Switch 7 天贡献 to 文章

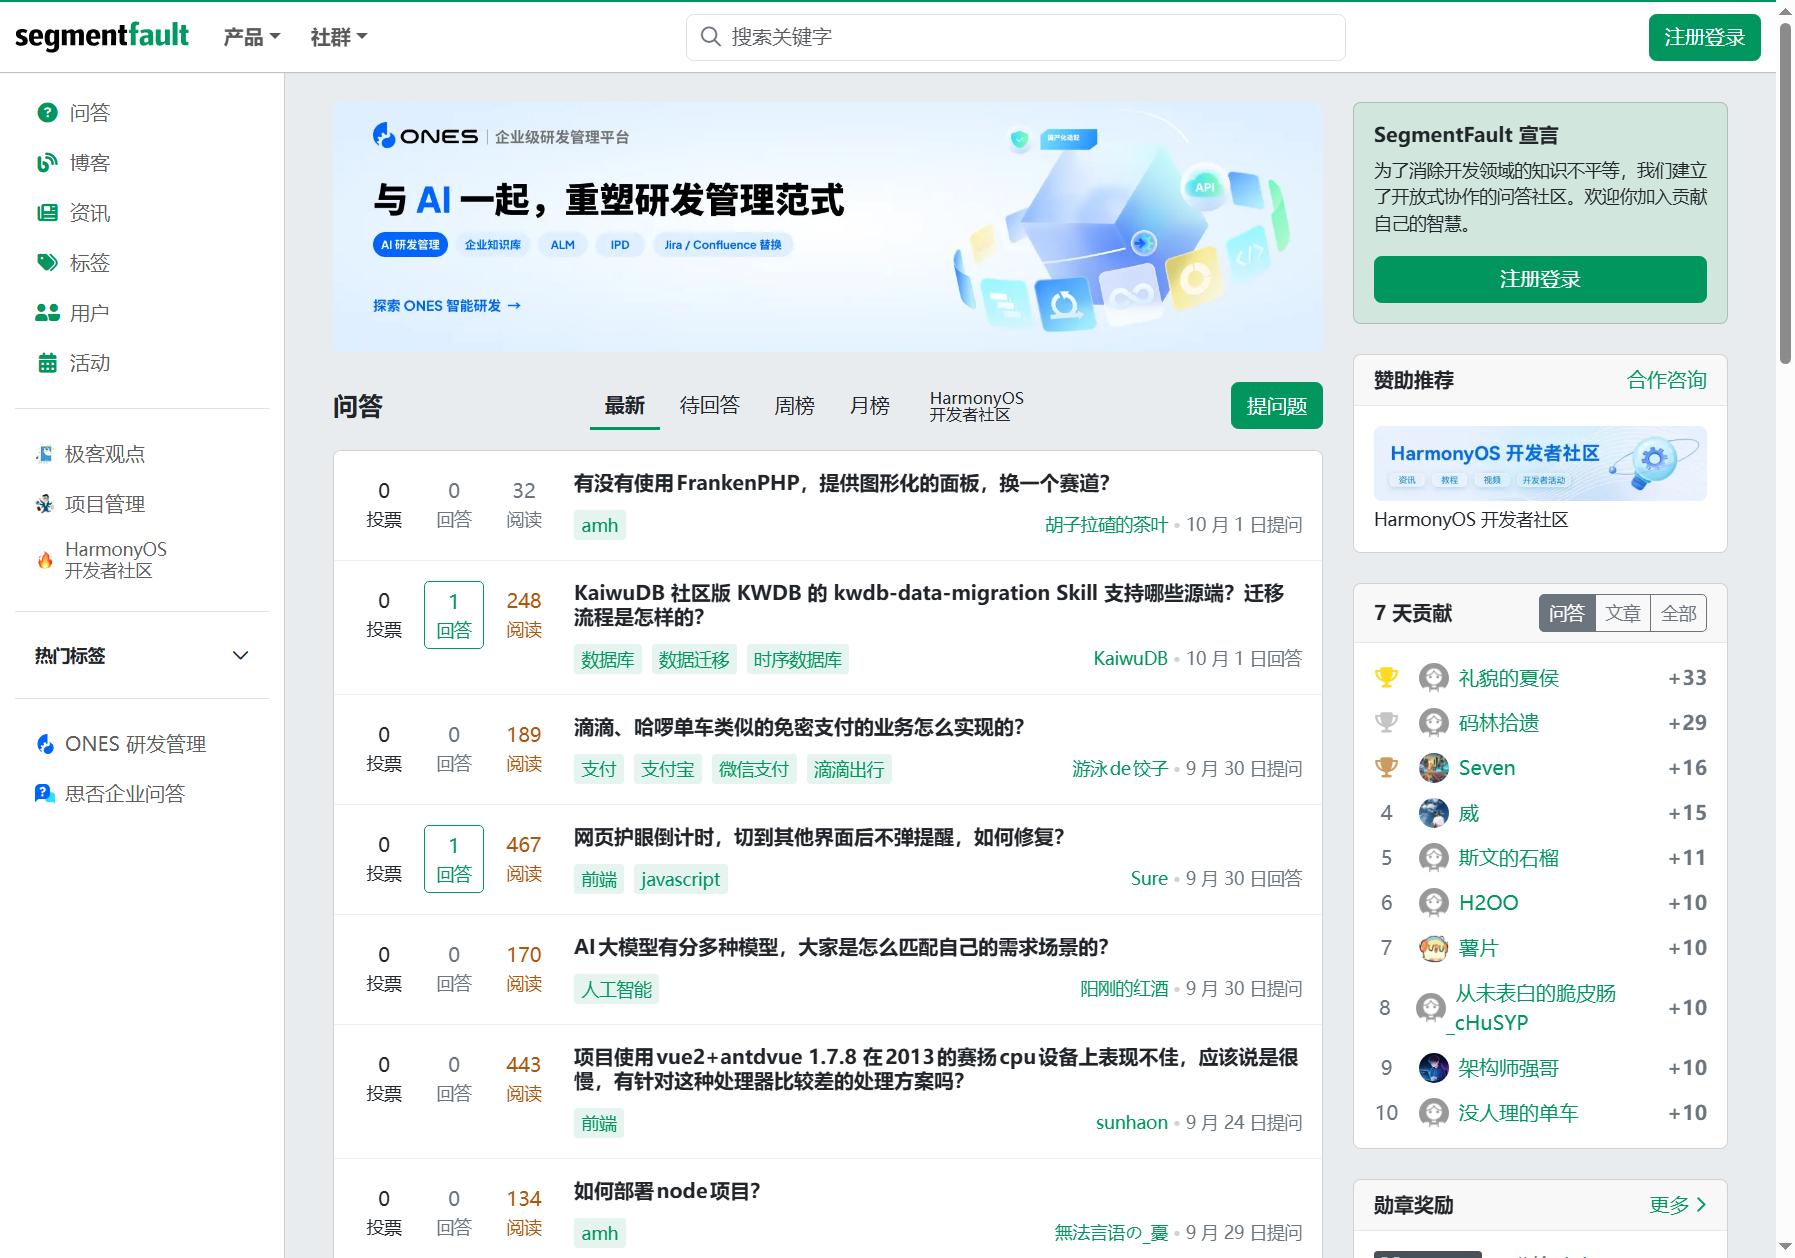coord(1623,613)
